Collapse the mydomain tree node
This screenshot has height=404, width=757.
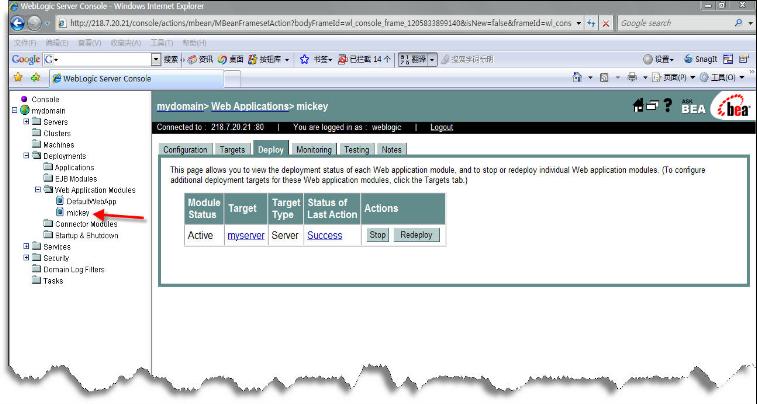pos(14,111)
